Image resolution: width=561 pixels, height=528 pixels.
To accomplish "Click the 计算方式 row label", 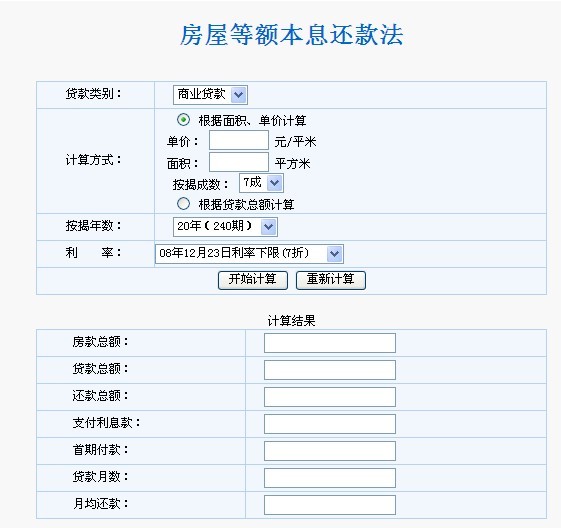I will [93, 160].
